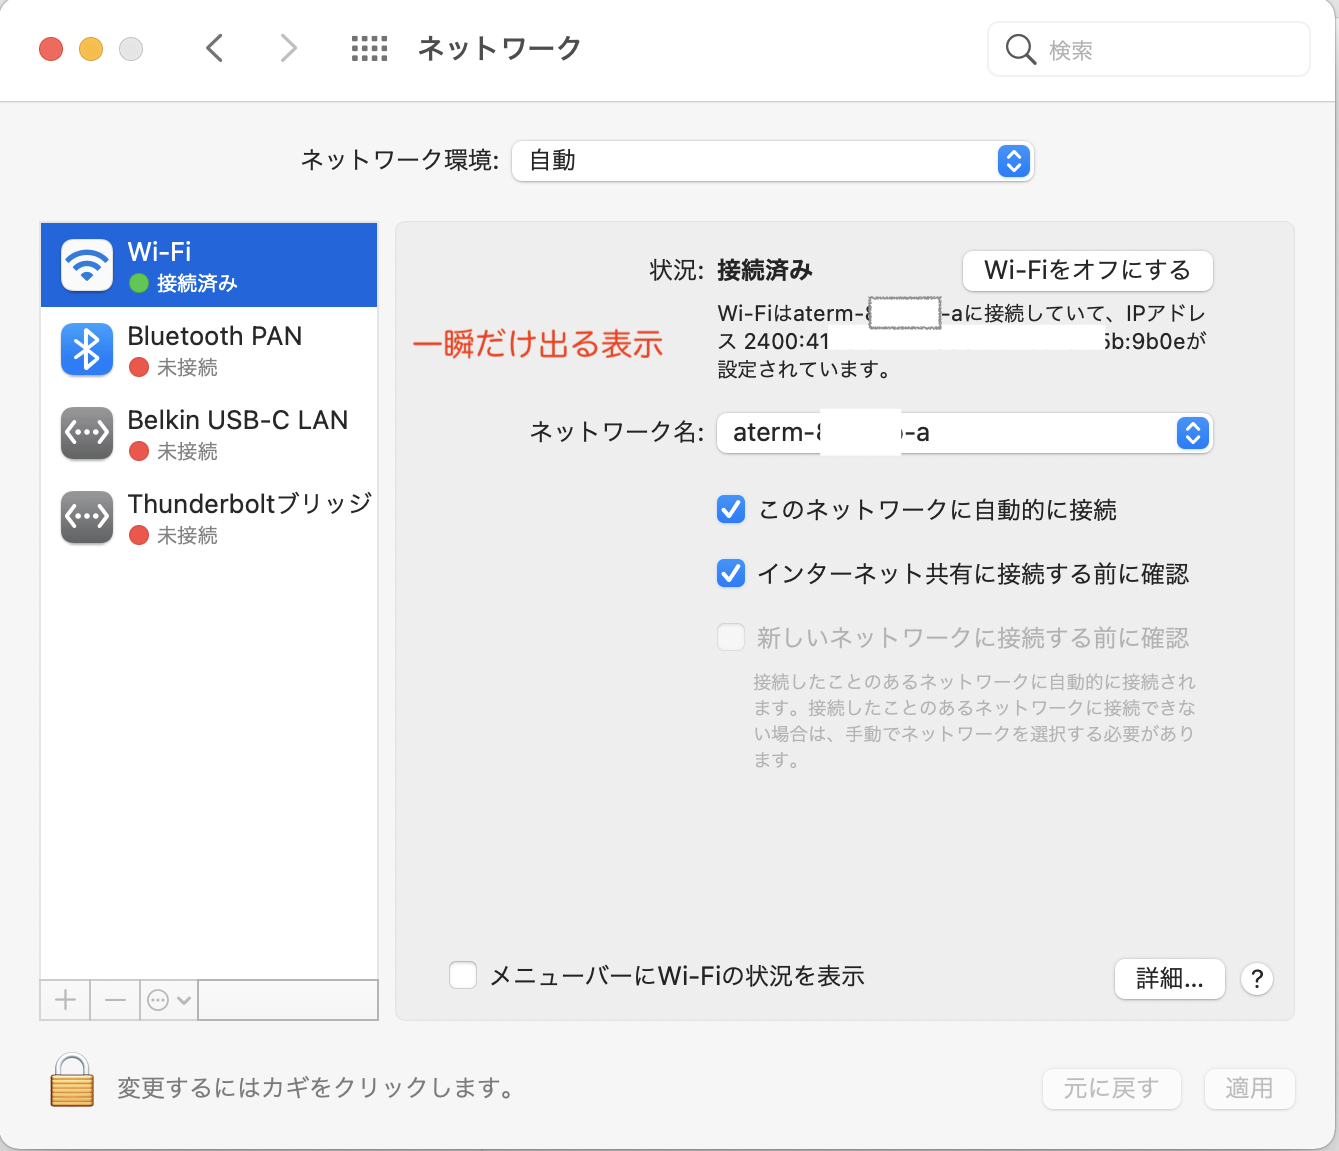Open the ネットワーク環境 dropdown
1339x1151 pixels.
coord(772,161)
